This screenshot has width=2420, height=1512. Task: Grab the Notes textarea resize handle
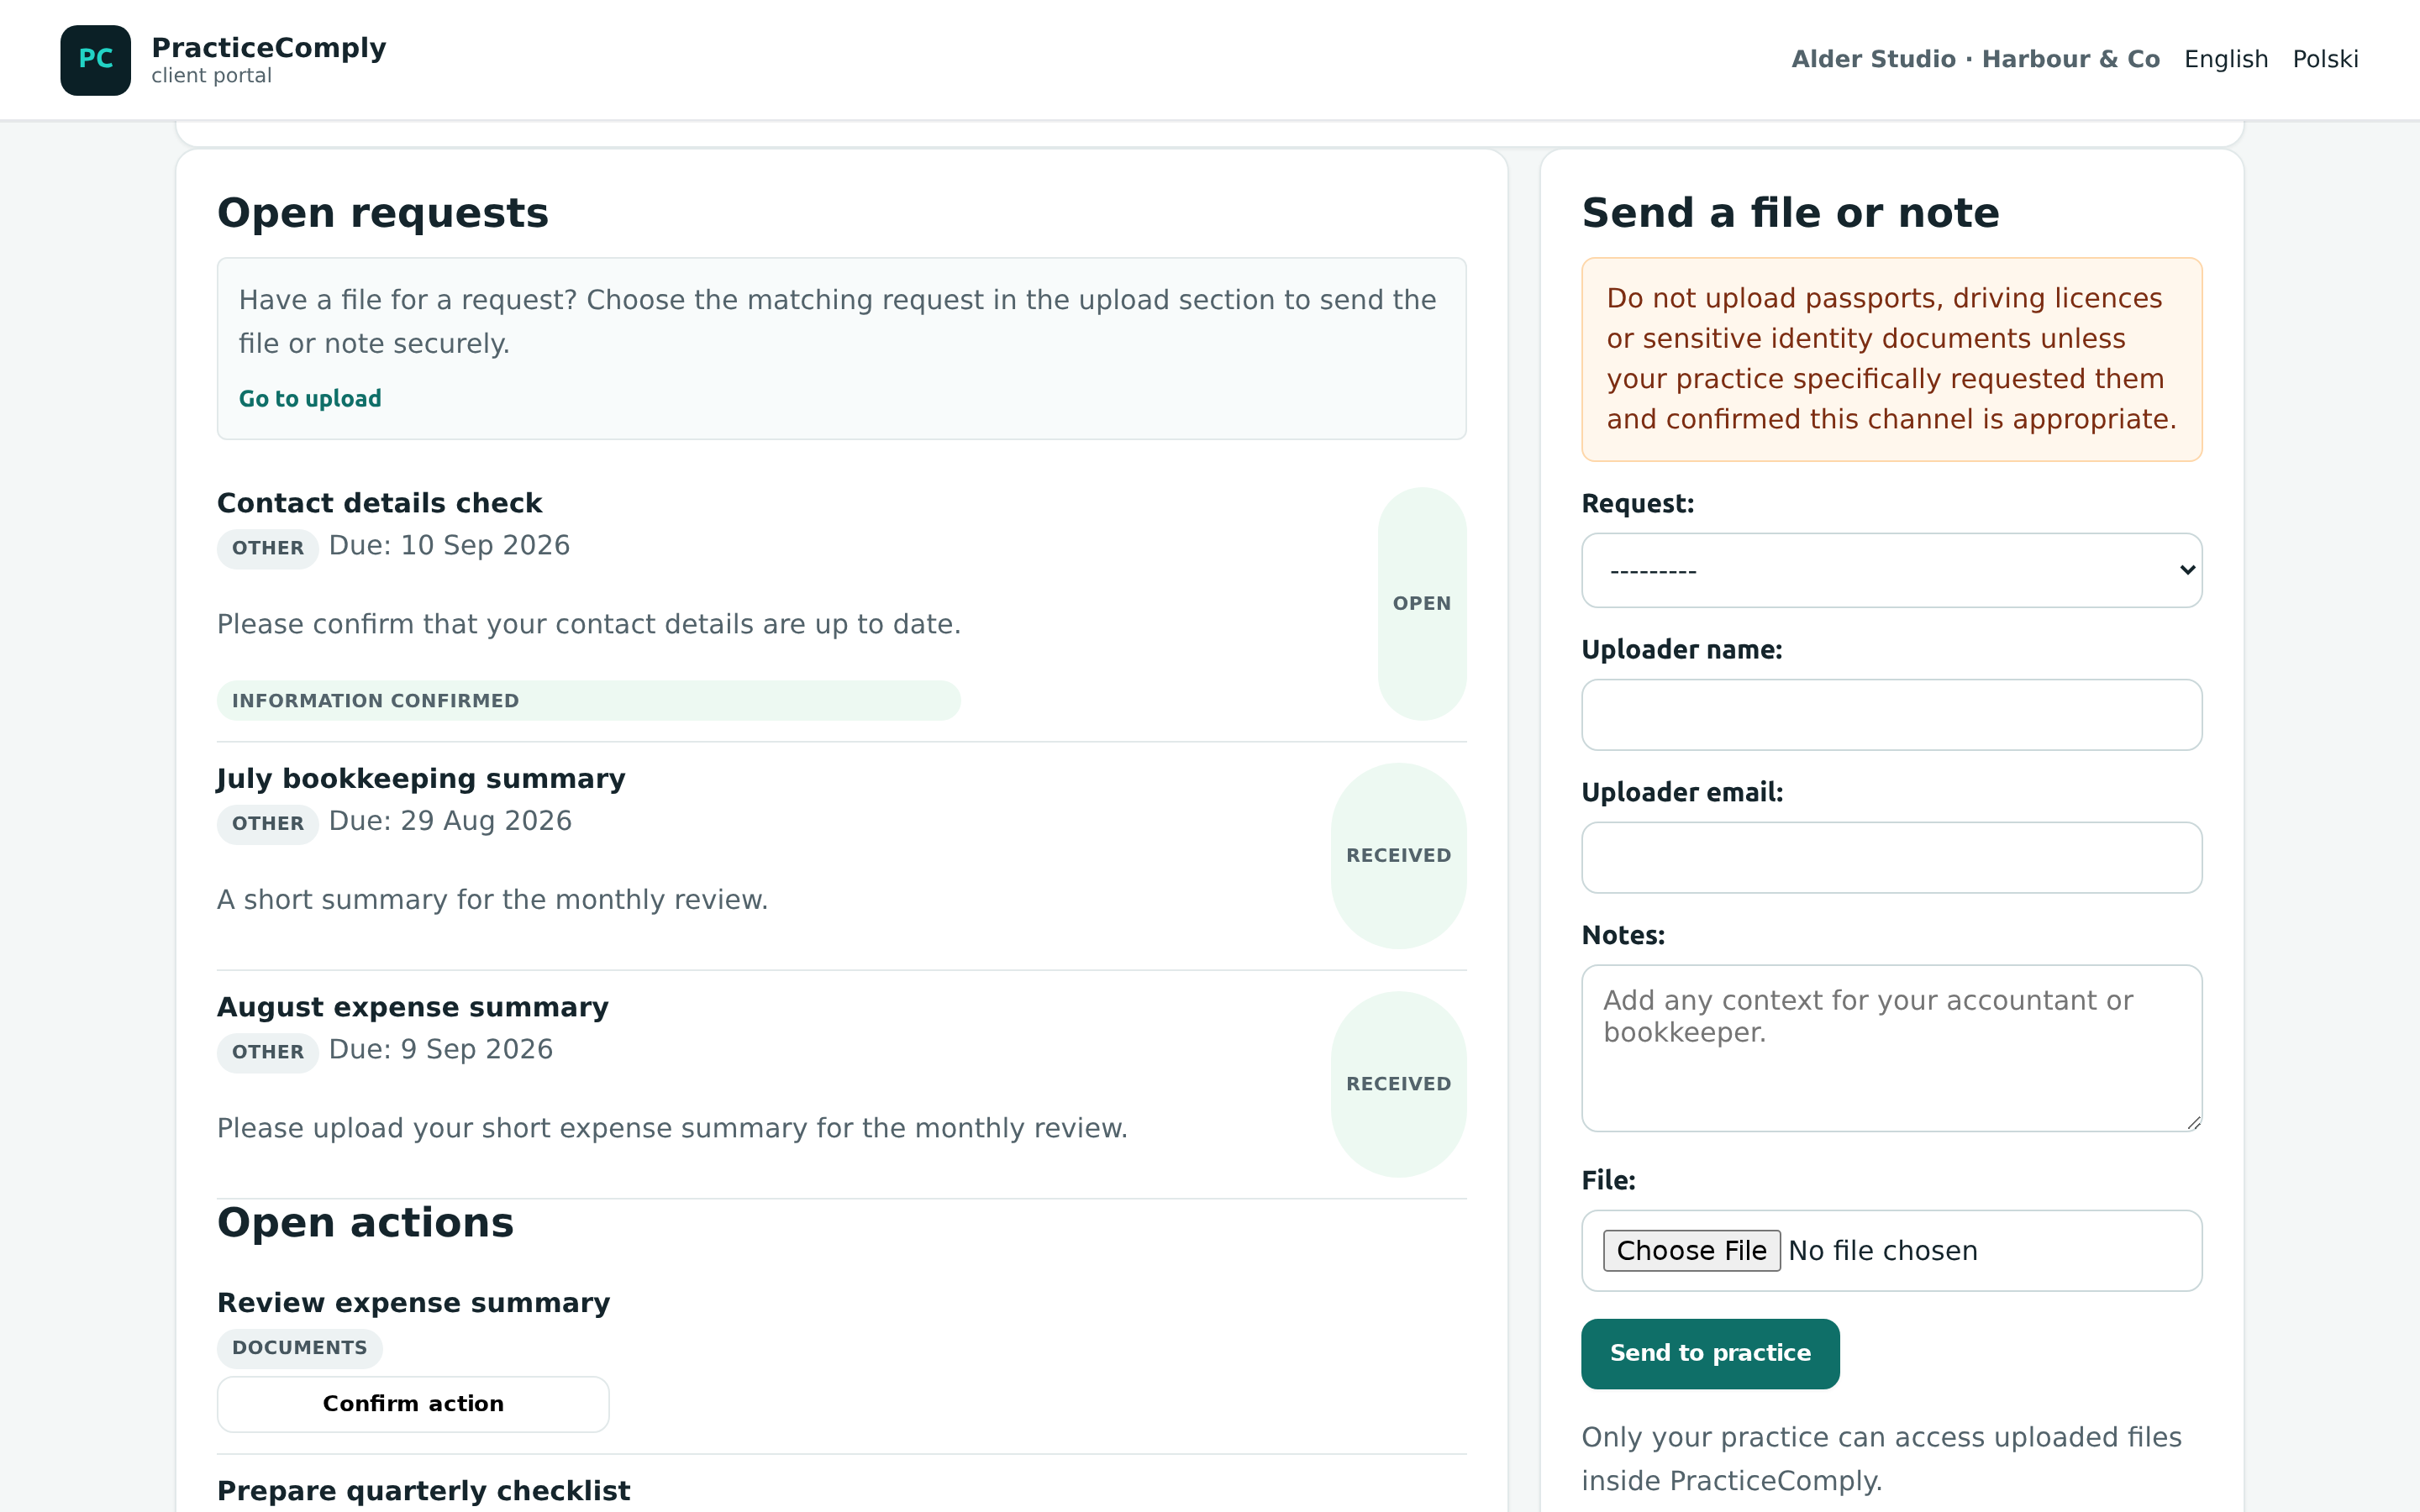click(x=2193, y=1123)
